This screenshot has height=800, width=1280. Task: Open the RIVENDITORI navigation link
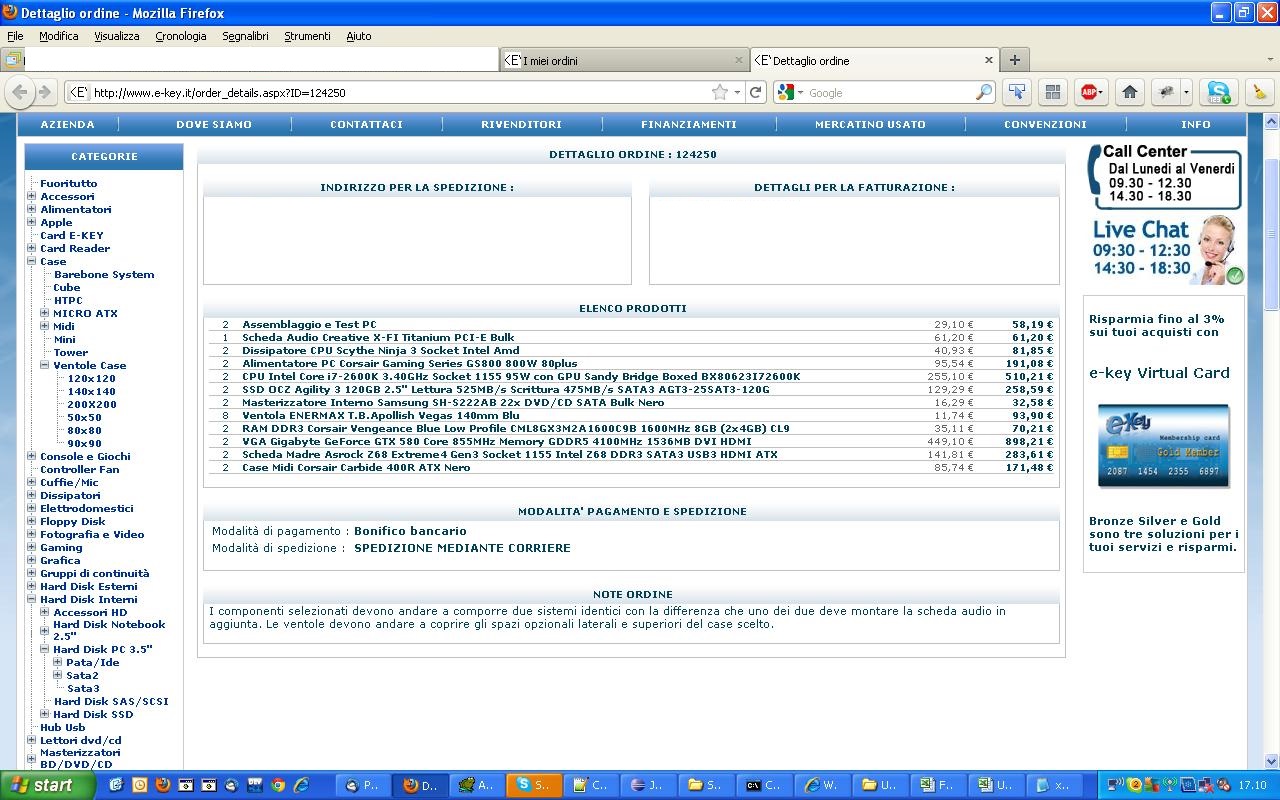[x=521, y=124]
